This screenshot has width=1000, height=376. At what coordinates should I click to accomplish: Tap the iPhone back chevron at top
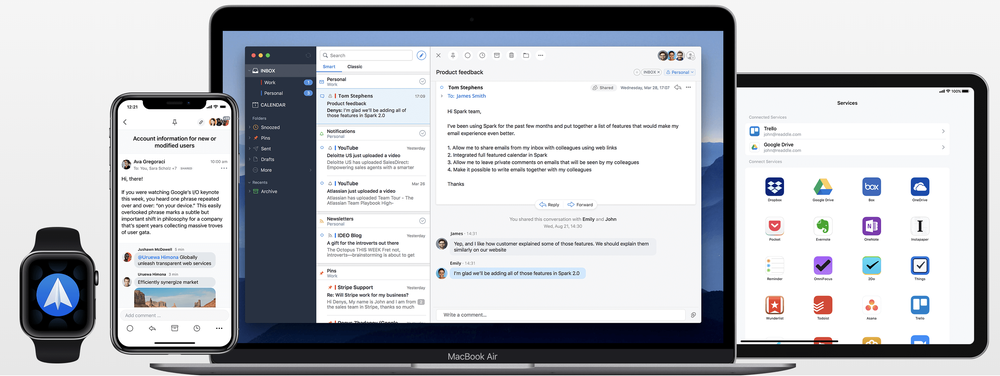pos(125,122)
